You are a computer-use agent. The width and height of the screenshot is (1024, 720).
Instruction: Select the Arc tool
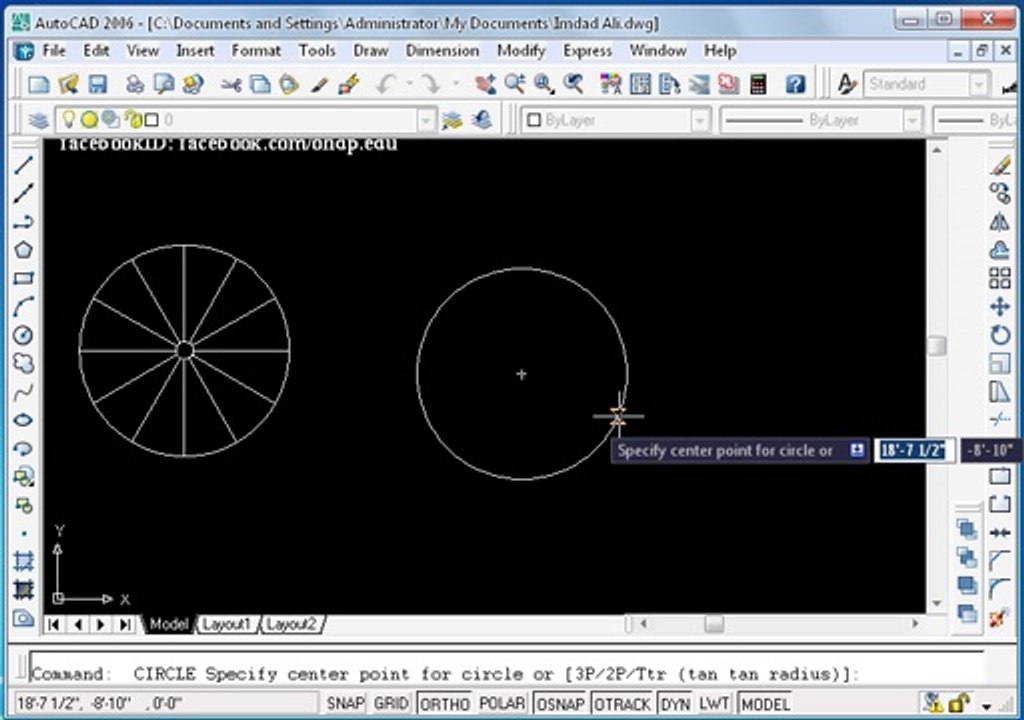coord(24,306)
